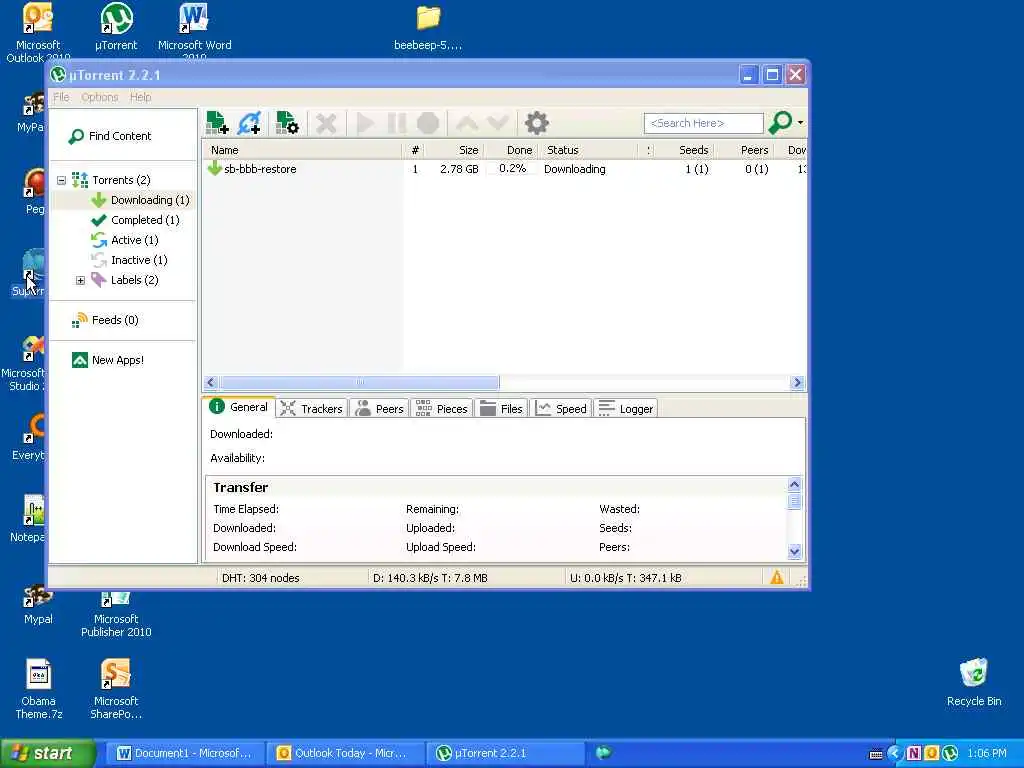
Task: Click the Add Torrent from URL icon
Action: [x=250, y=123]
